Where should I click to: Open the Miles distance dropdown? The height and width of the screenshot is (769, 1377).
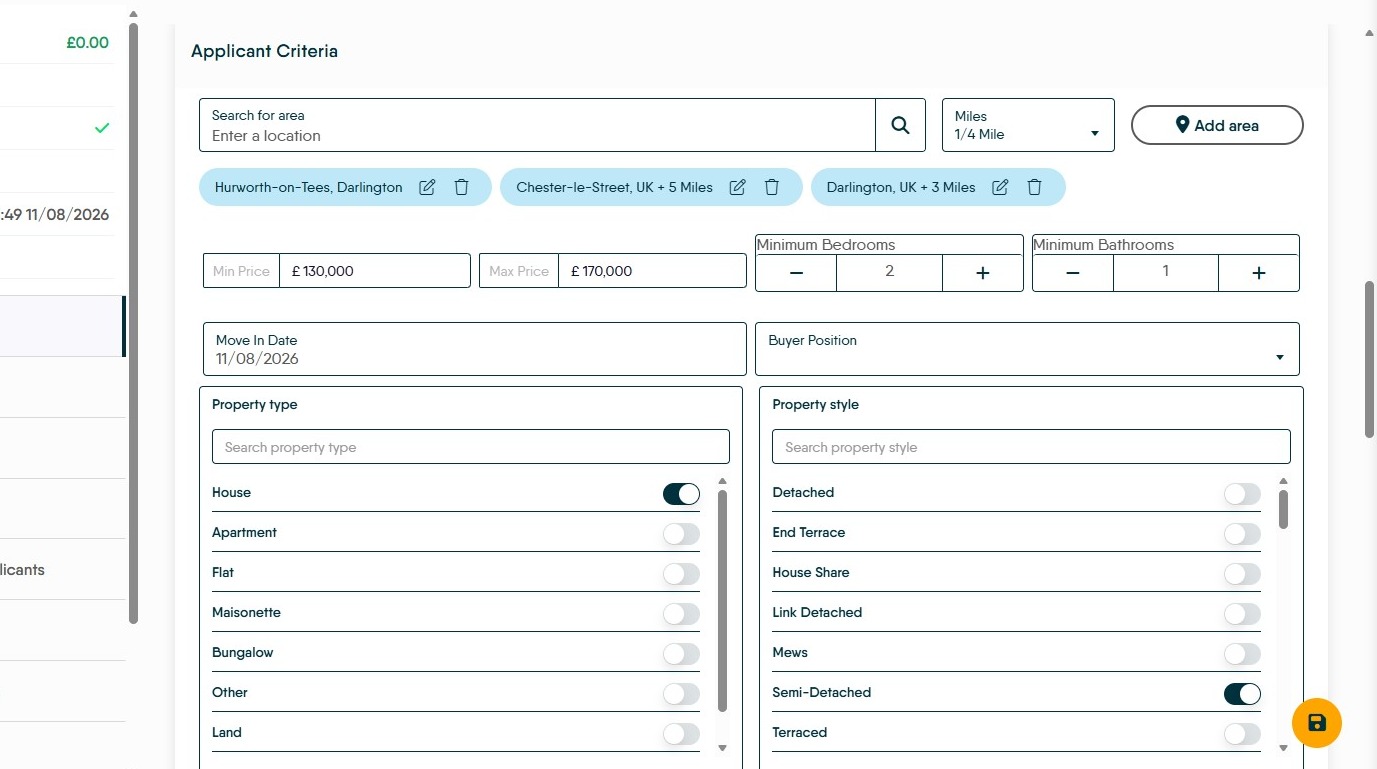coord(1028,125)
